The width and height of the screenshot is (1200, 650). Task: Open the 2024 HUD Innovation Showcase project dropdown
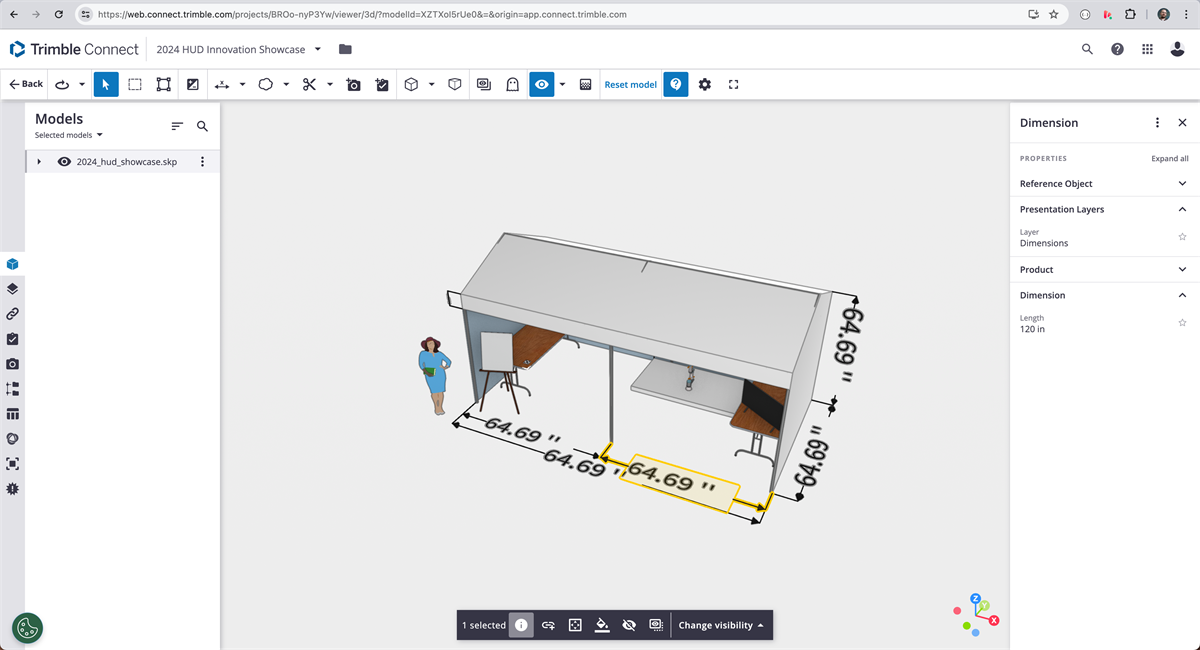pyautogui.click(x=316, y=48)
